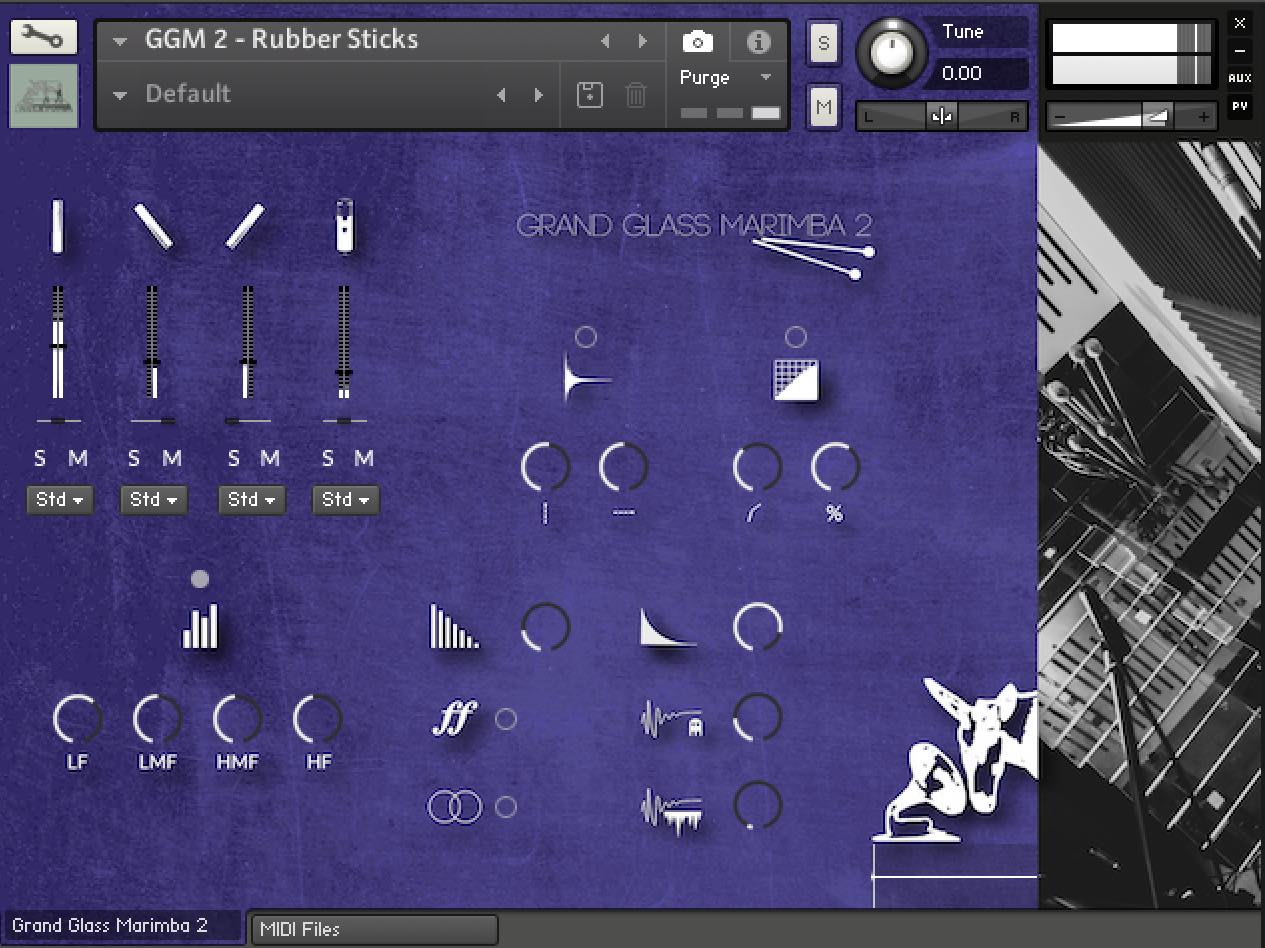Select the forward-slash-tilted microphone icon
Image resolution: width=1265 pixels, height=948 pixels.
click(245, 226)
